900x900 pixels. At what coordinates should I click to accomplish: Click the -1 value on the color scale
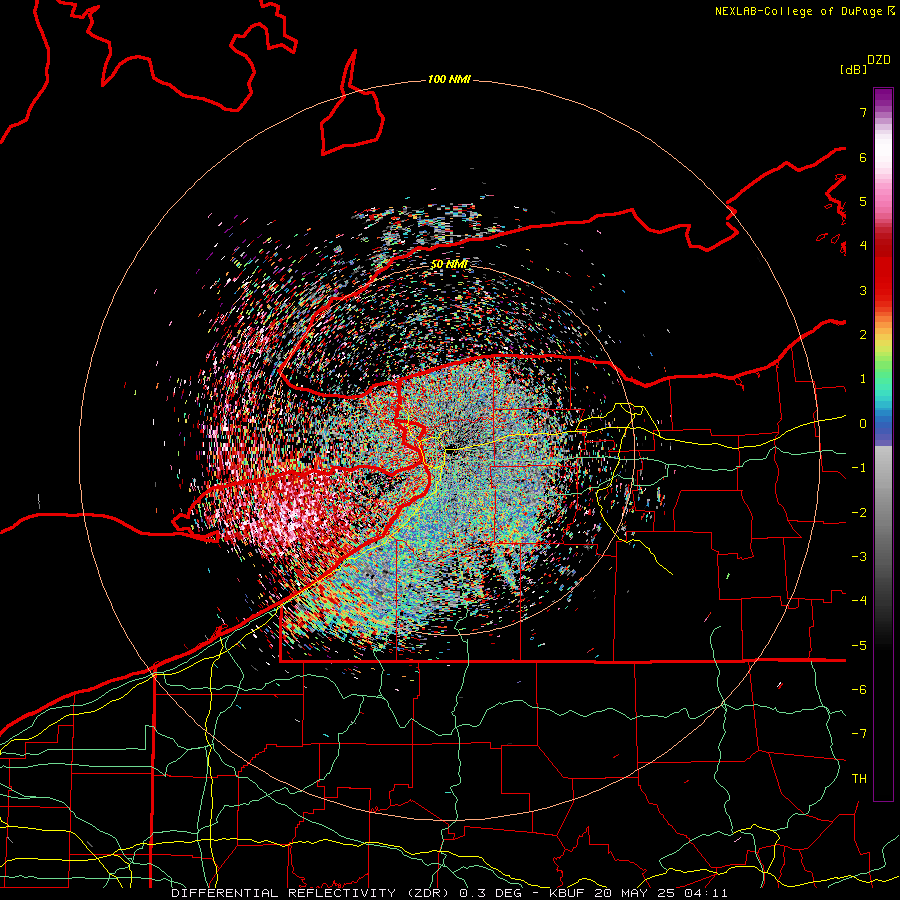(x=859, y=468)
